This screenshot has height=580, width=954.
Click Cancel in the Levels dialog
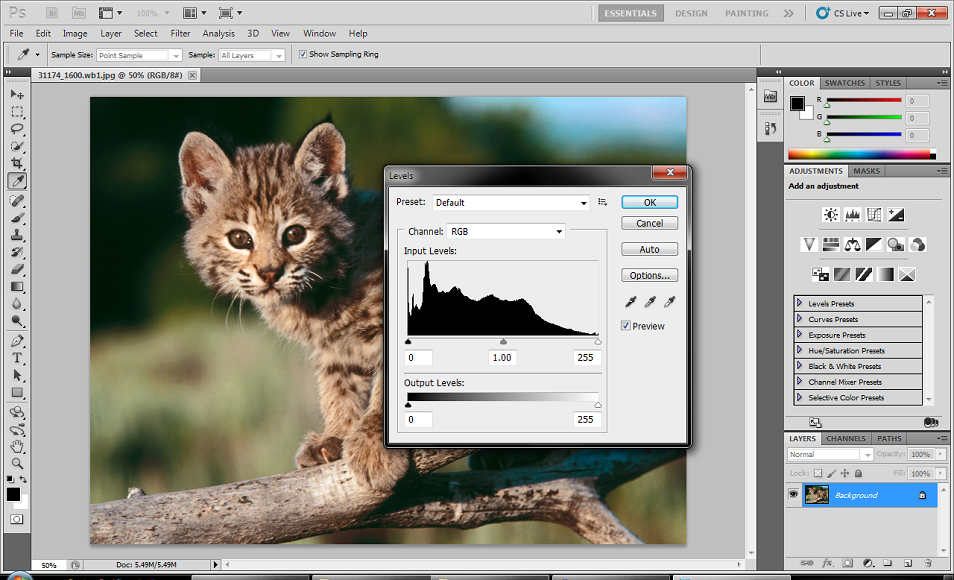tap(650, 223)
